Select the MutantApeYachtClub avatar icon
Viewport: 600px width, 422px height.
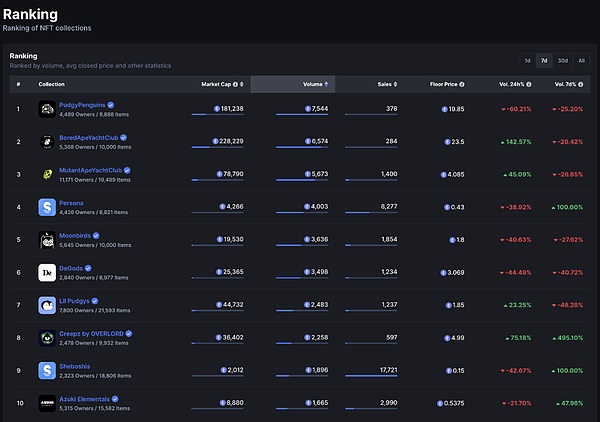click(x=46, y=174)
